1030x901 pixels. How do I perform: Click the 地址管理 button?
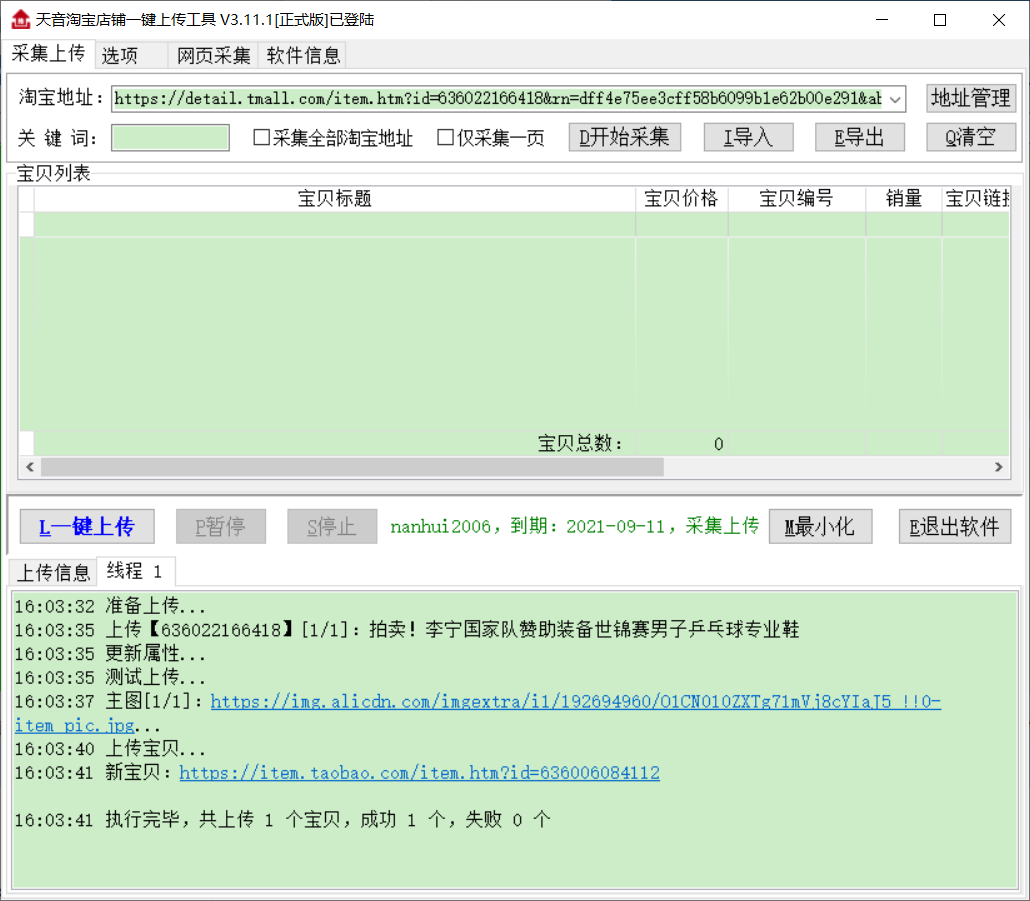[x=970, y=98]
